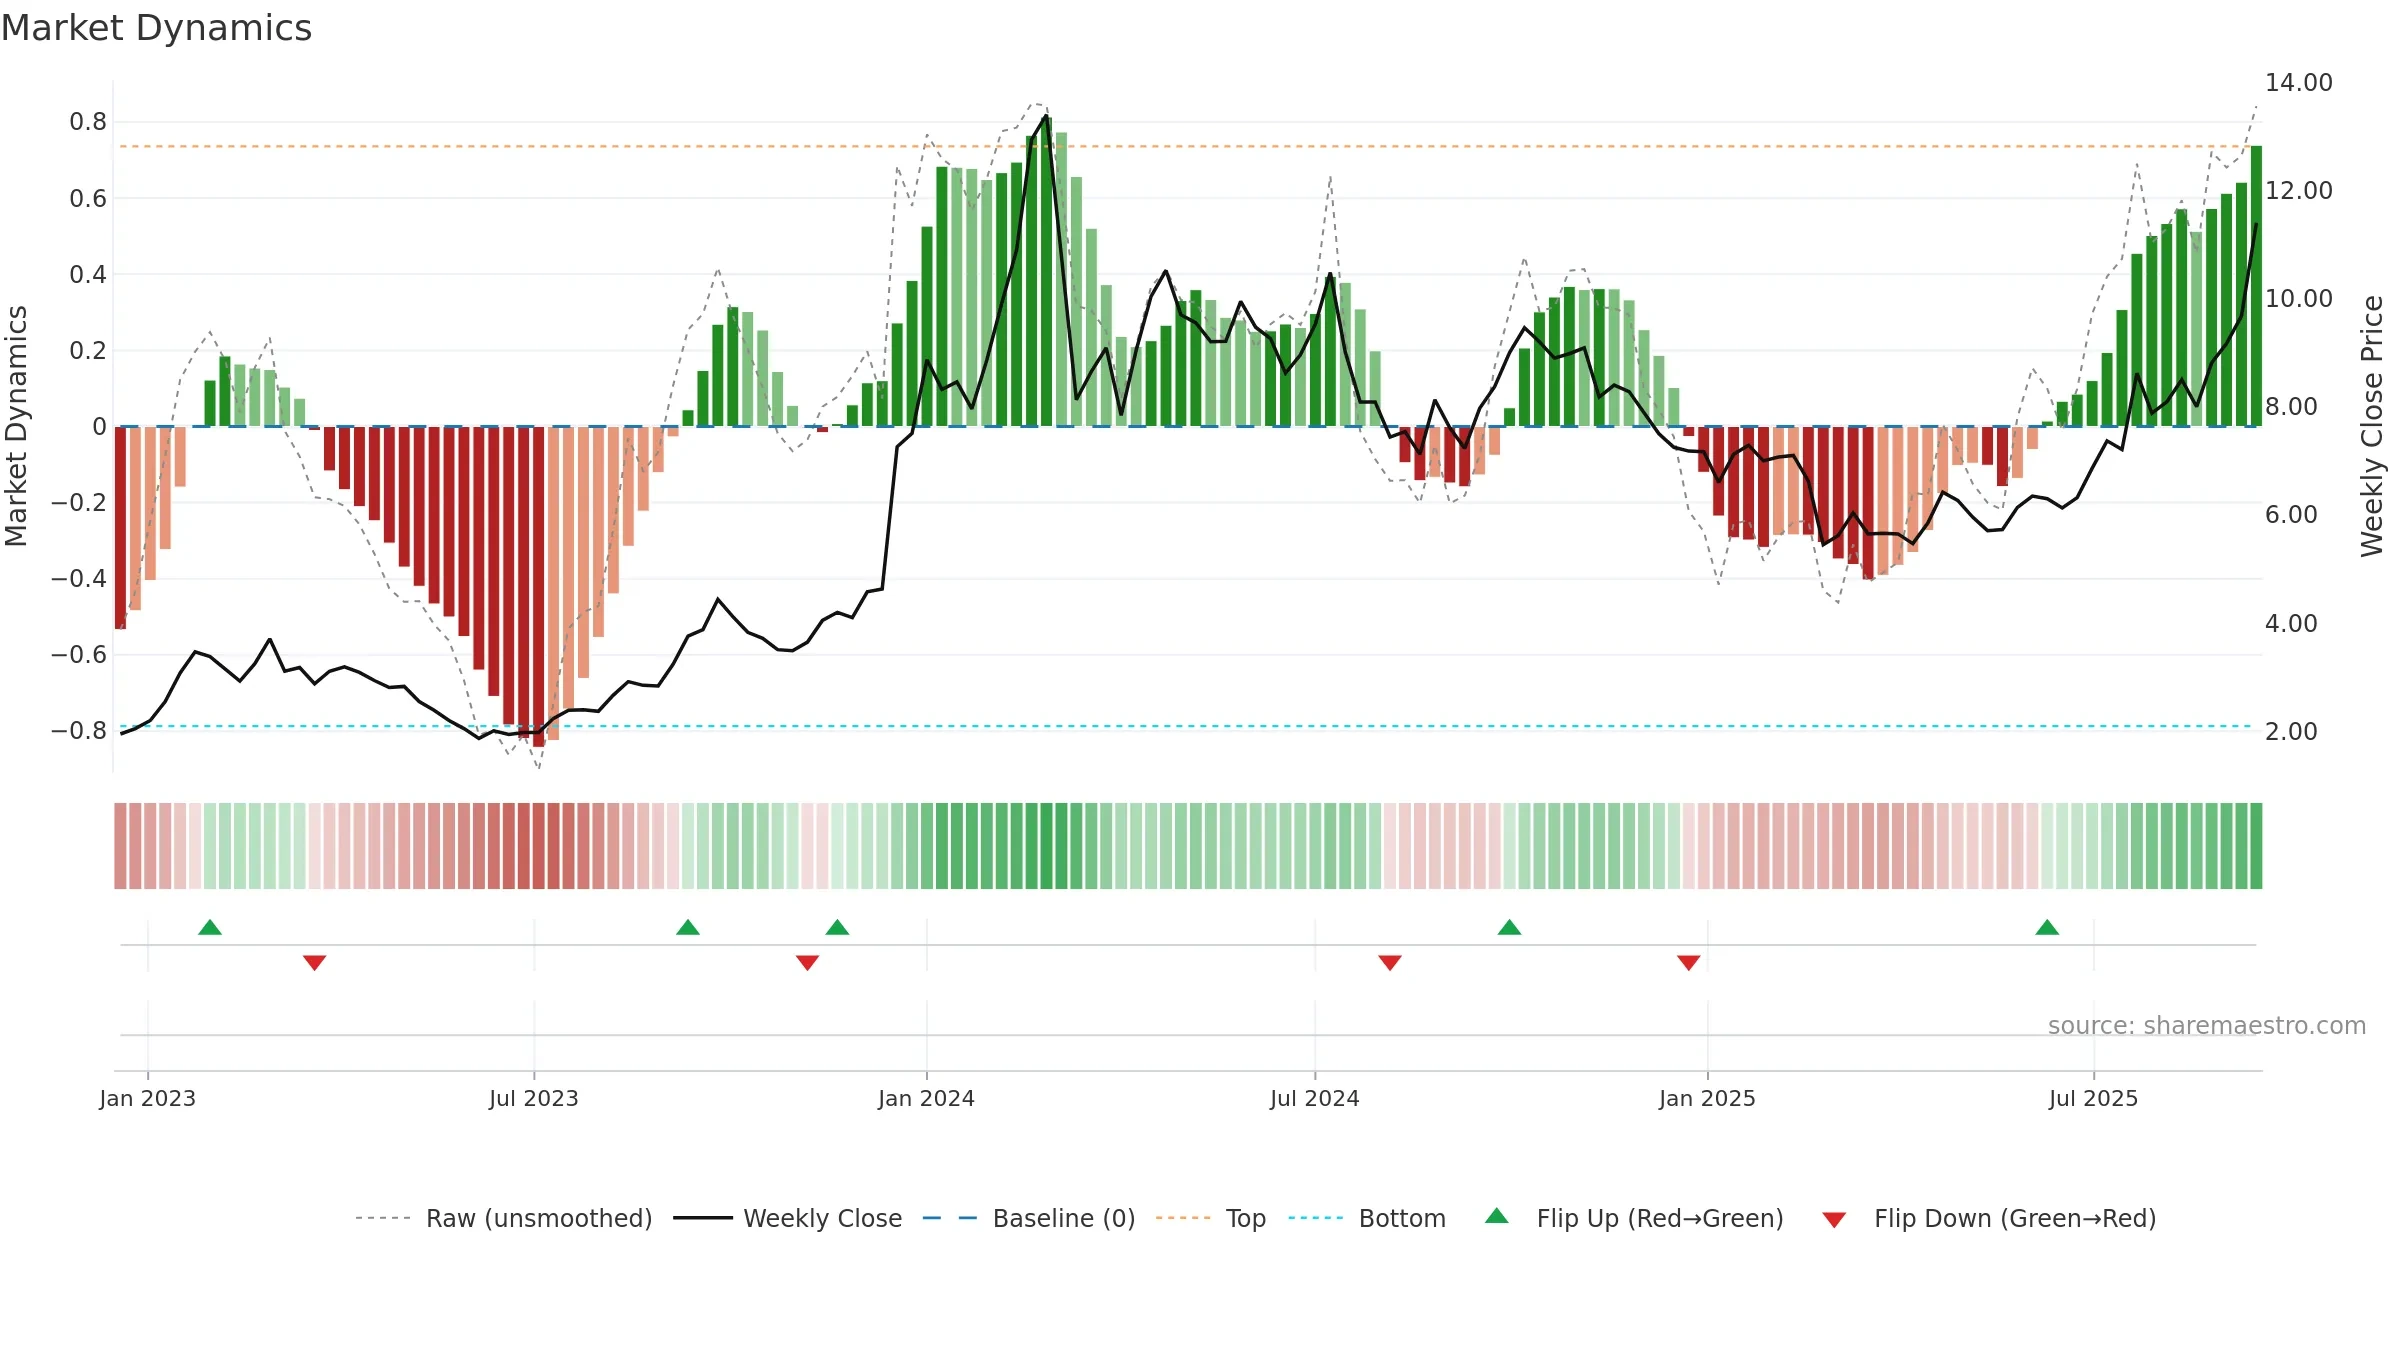Click the Flip Up (Red→Green) legend entry
The height and width of the screenshot is (1350, 2400).
(1634, 1218)
